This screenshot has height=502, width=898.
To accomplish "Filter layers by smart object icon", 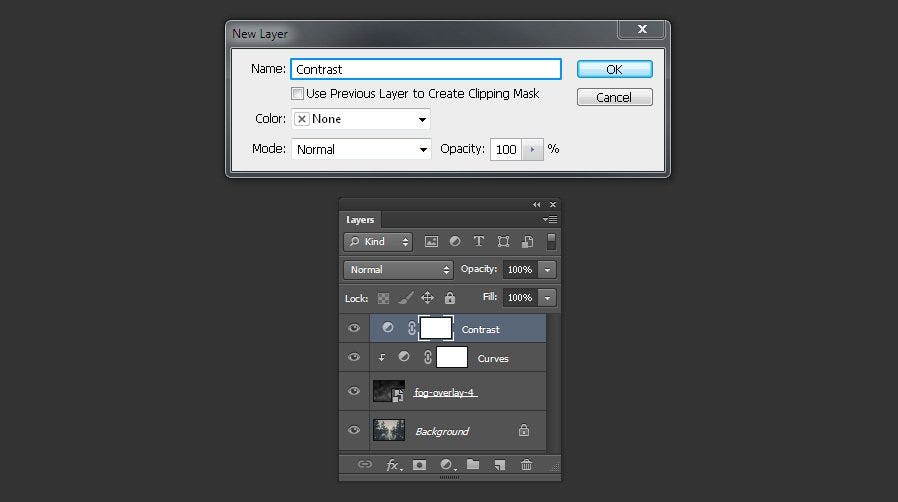I will (x=527, y=242).
